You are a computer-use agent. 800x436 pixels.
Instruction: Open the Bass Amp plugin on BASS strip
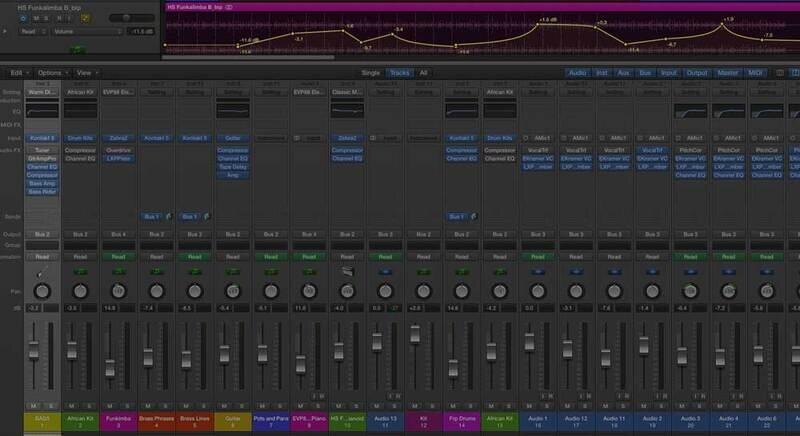tap(42, 184)
